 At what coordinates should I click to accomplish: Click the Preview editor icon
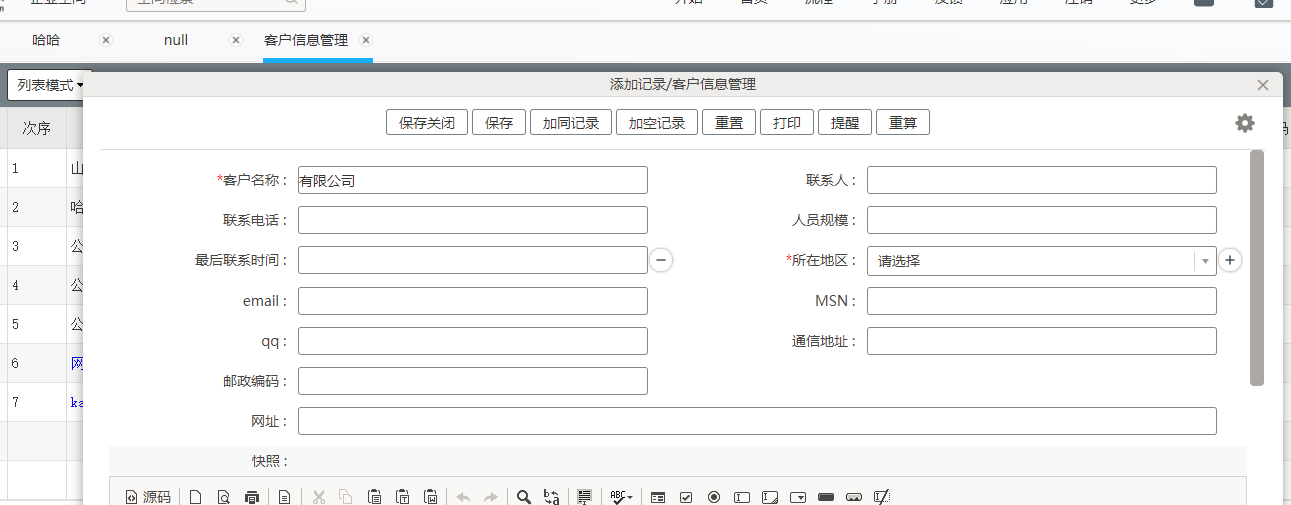click(223, 496)
